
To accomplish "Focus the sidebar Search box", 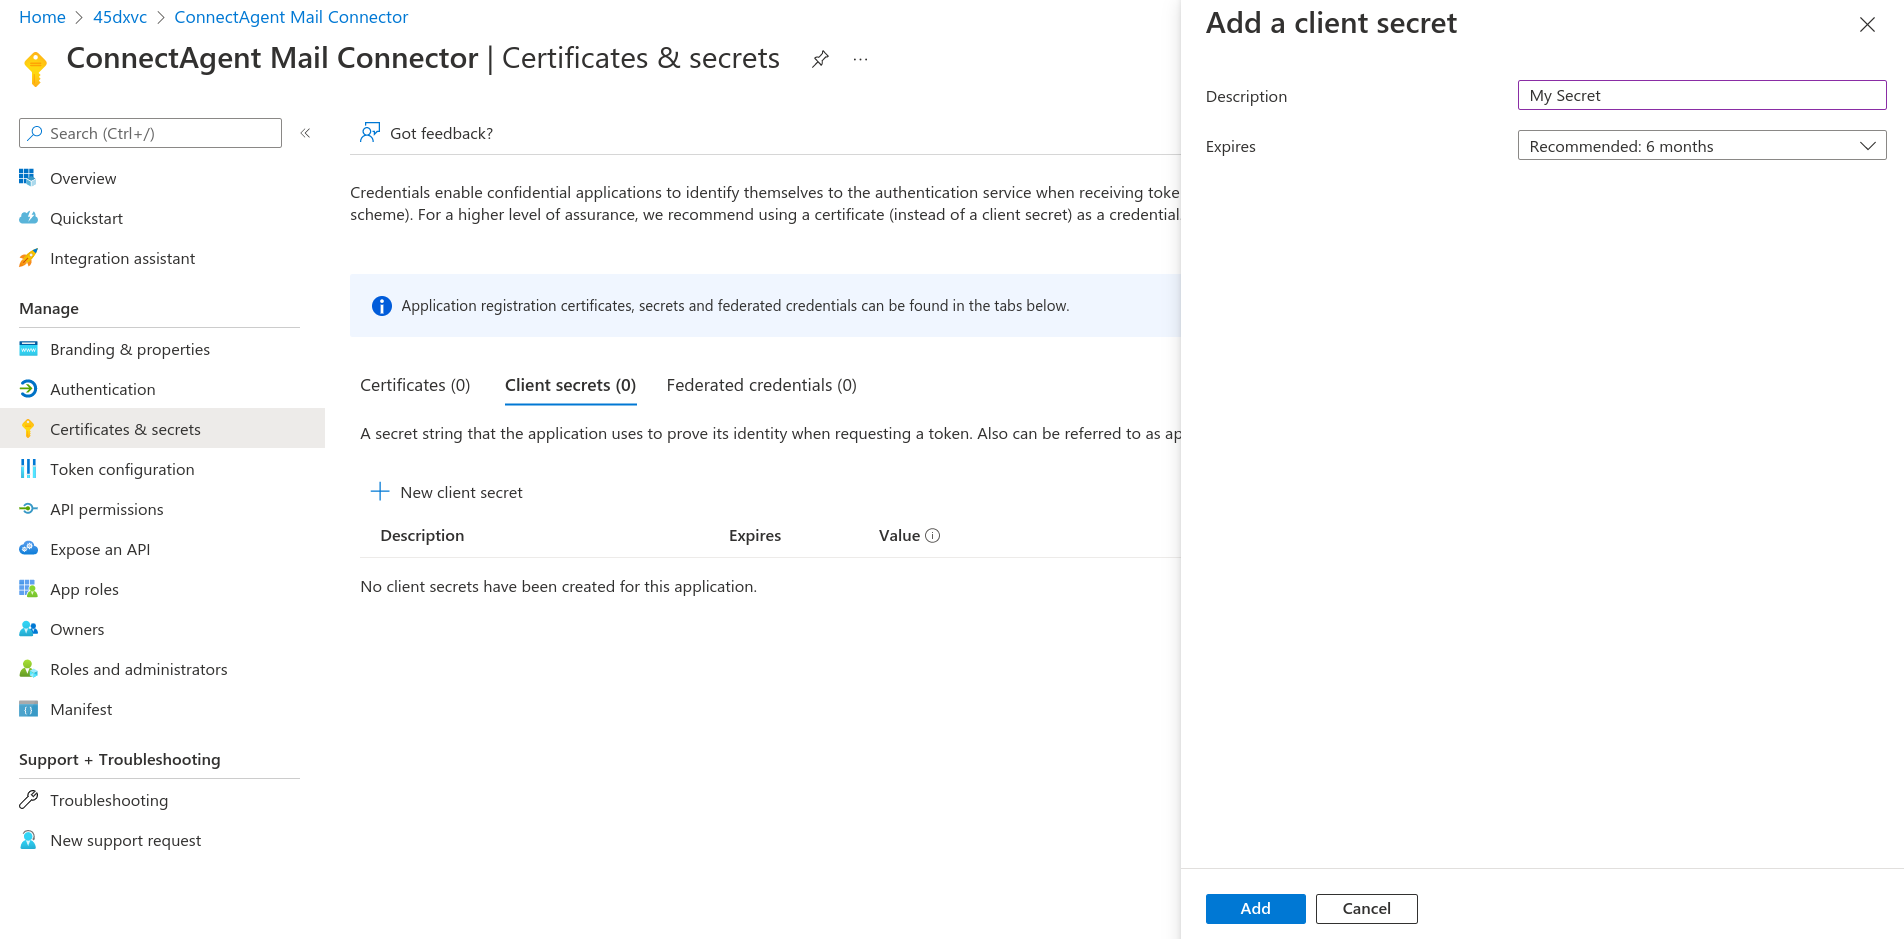I will [150, 133].
